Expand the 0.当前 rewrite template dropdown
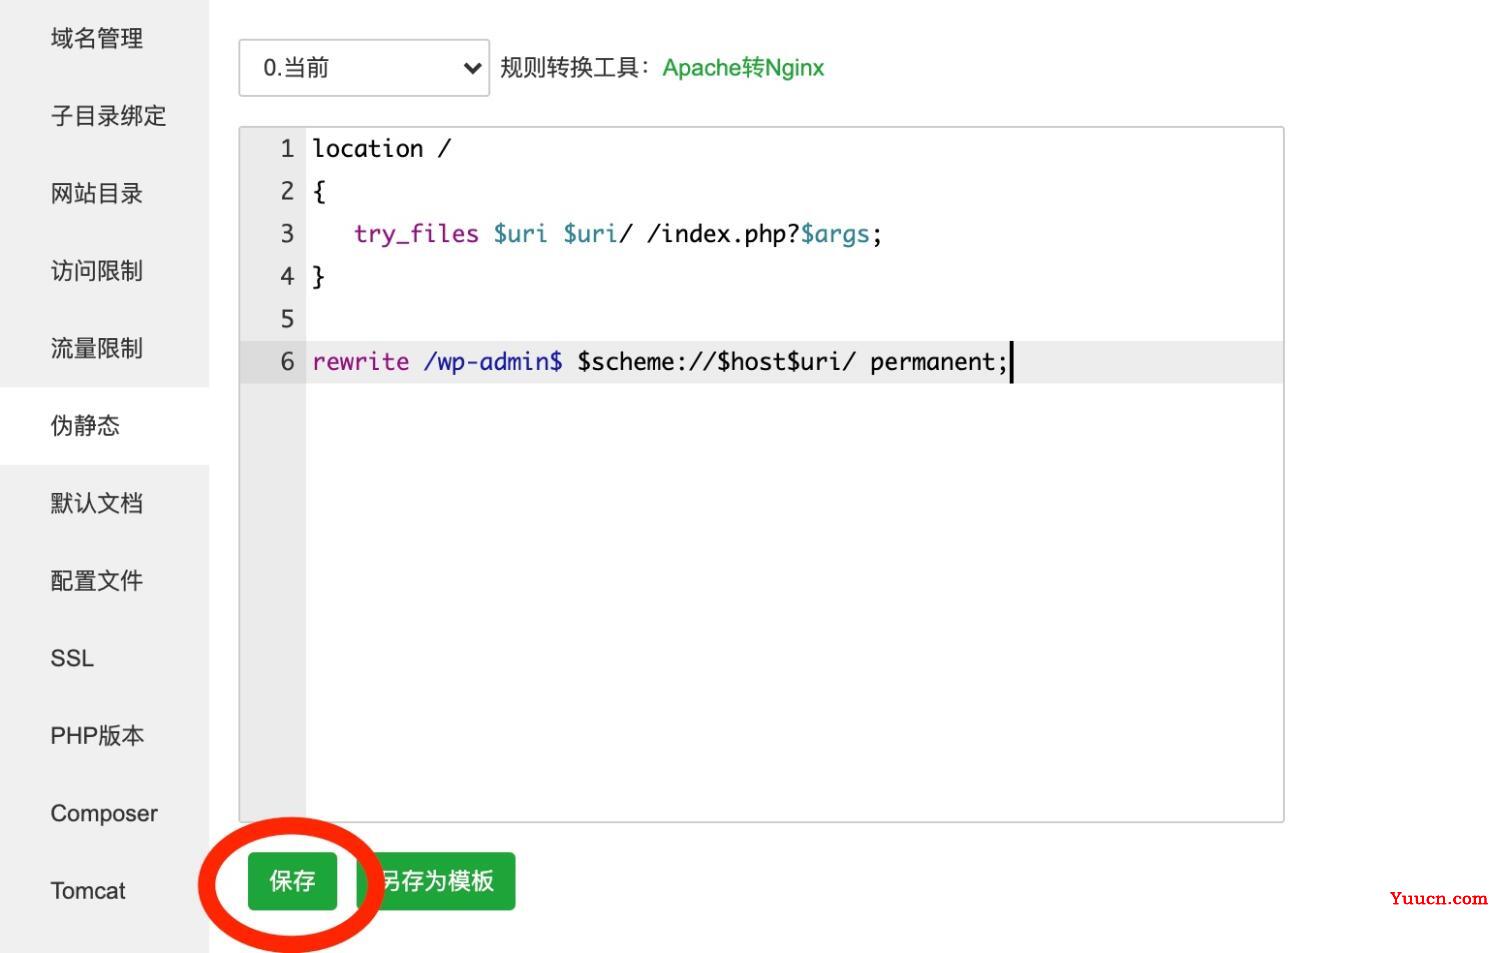 pyautogui.click(x=364, y=68)
